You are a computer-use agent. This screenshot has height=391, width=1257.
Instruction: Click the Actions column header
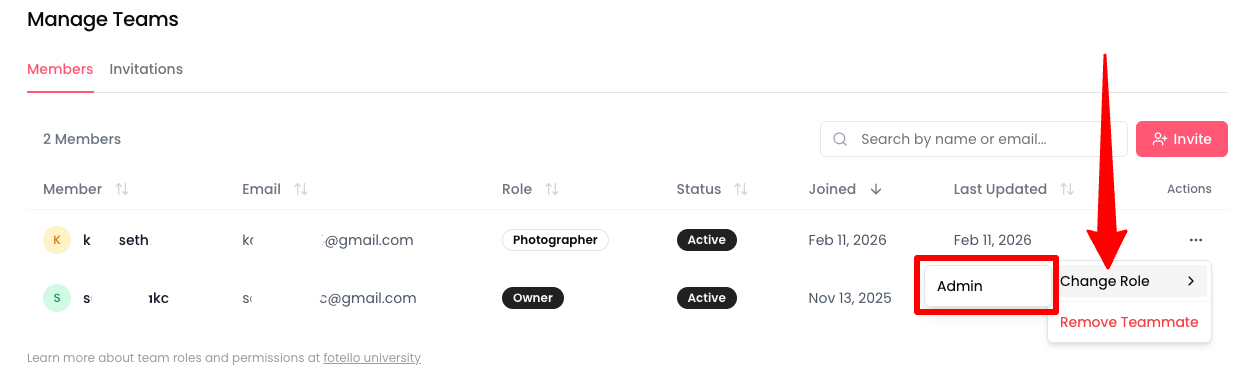tap(1189, 189)
